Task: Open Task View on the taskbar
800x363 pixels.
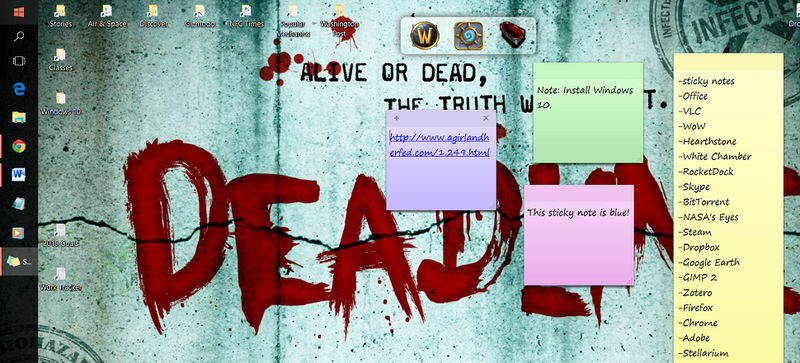Action: pos(19,61)
